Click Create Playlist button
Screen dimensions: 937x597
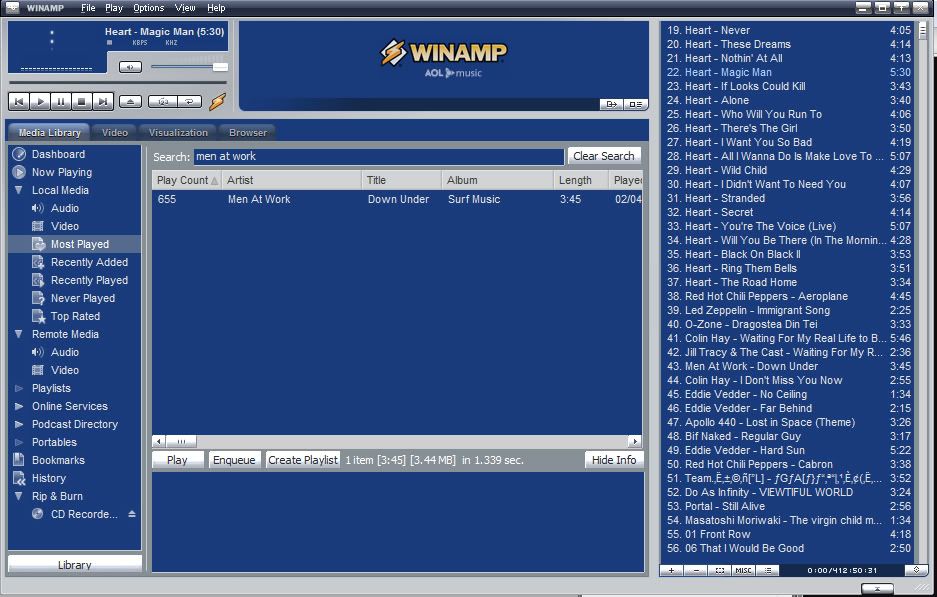coord(302,460)
